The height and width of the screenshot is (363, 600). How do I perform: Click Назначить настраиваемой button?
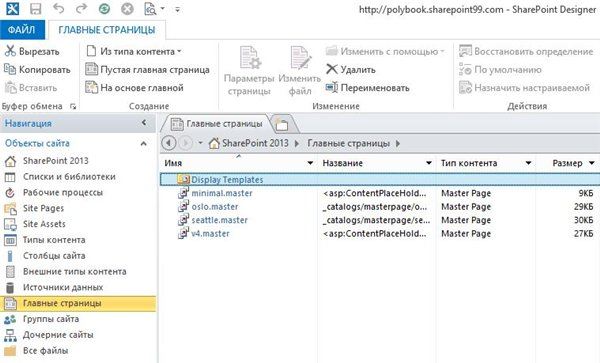525,88
